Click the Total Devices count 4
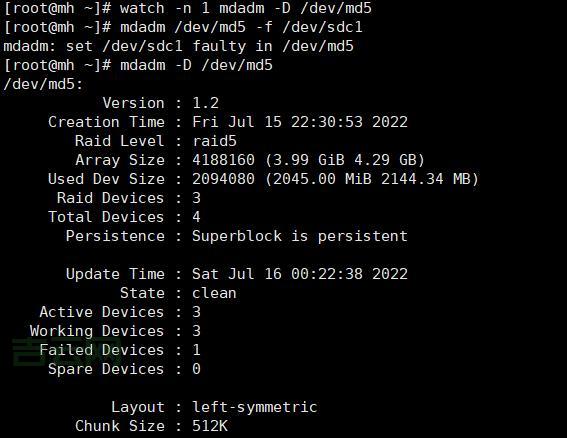This screenshot has height=438, width=567. coord(196,217)
